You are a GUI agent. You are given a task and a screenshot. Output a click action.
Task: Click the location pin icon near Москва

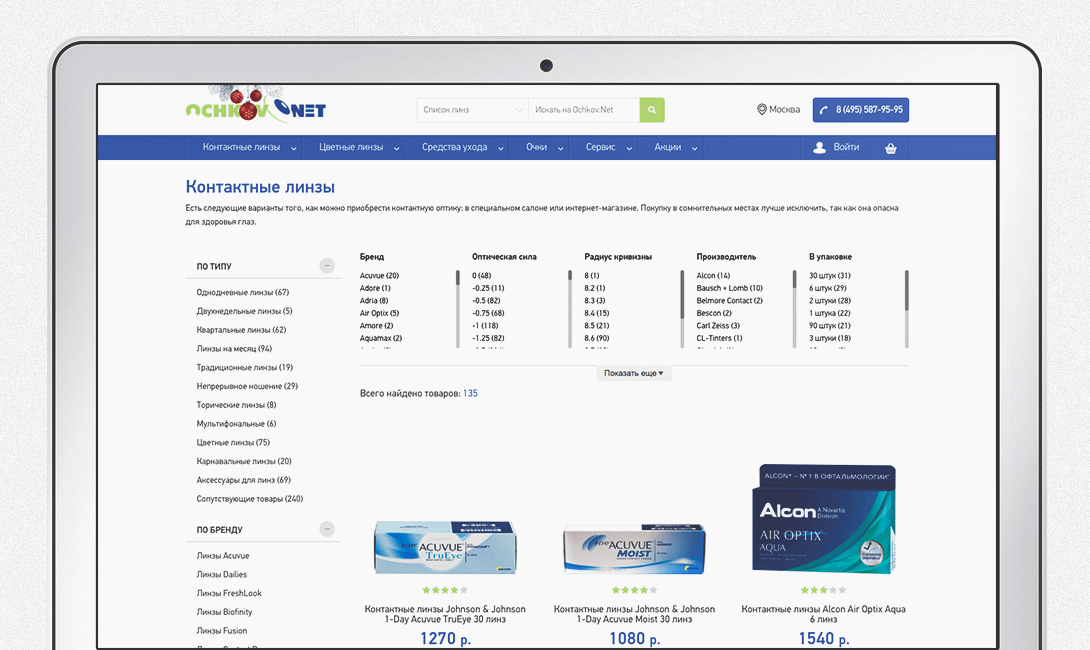[761, 109]
